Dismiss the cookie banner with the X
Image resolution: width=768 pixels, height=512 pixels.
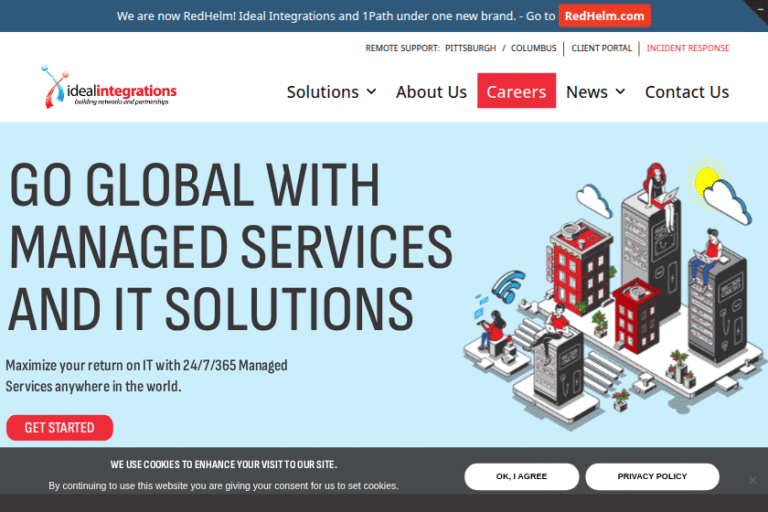753,480
